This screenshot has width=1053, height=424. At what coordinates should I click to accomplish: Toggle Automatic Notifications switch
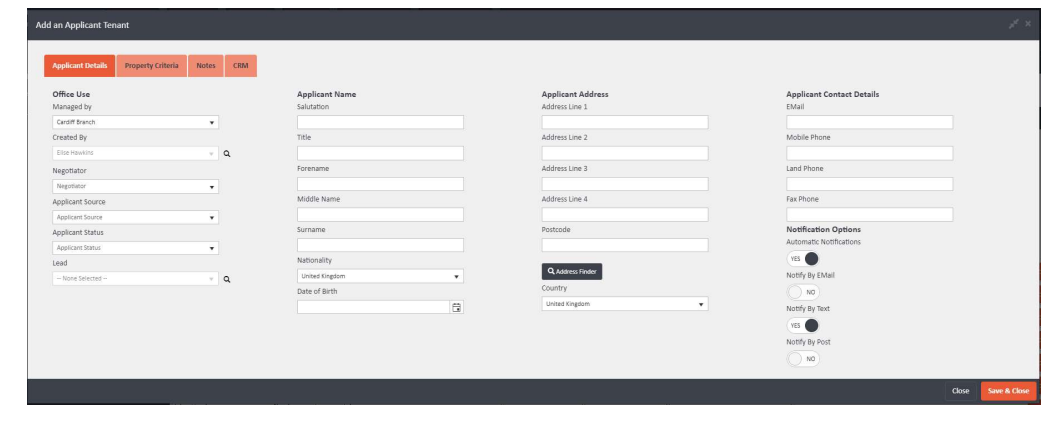[x=803, y=259]
